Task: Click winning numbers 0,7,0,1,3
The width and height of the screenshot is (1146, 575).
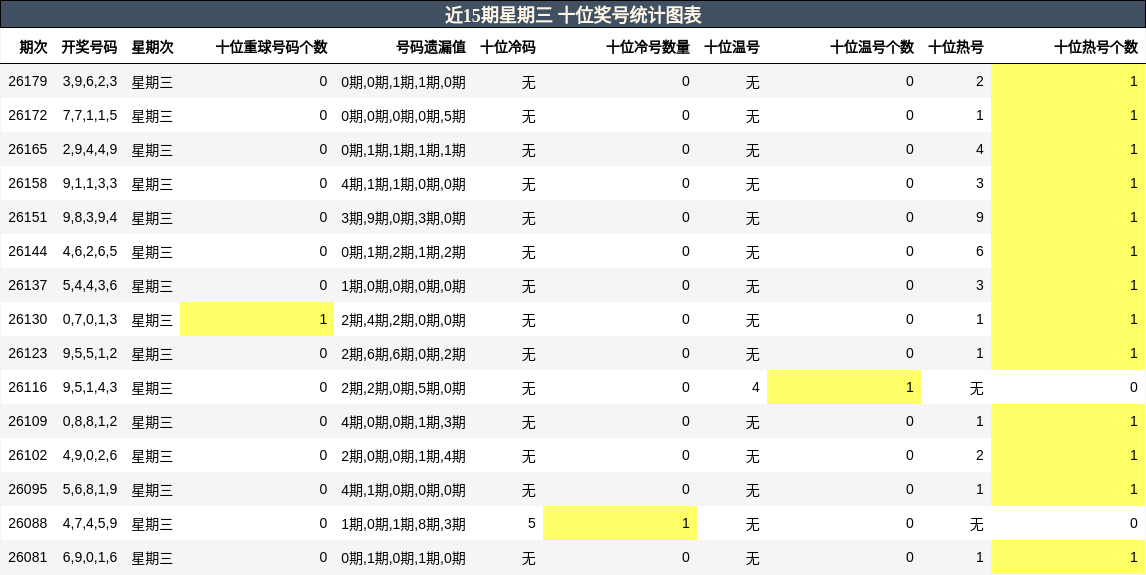Action: pos(90,319)
